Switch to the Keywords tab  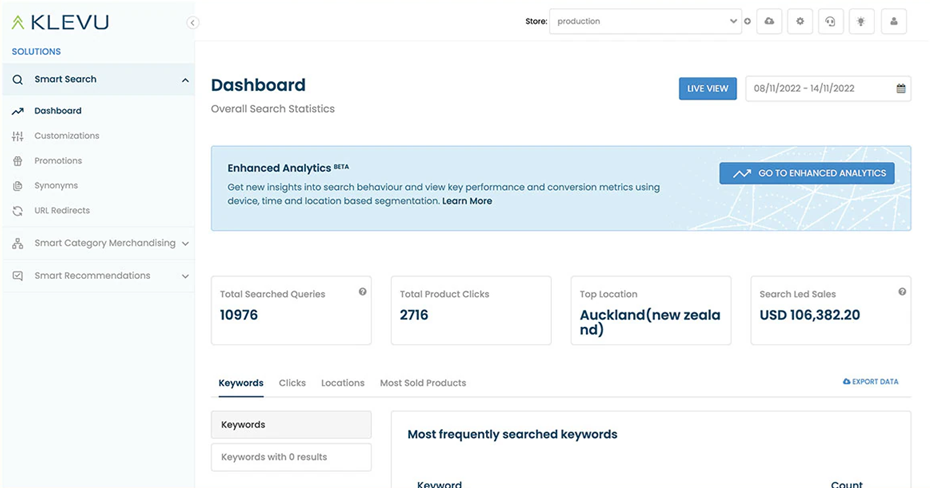tap(241, 383)
